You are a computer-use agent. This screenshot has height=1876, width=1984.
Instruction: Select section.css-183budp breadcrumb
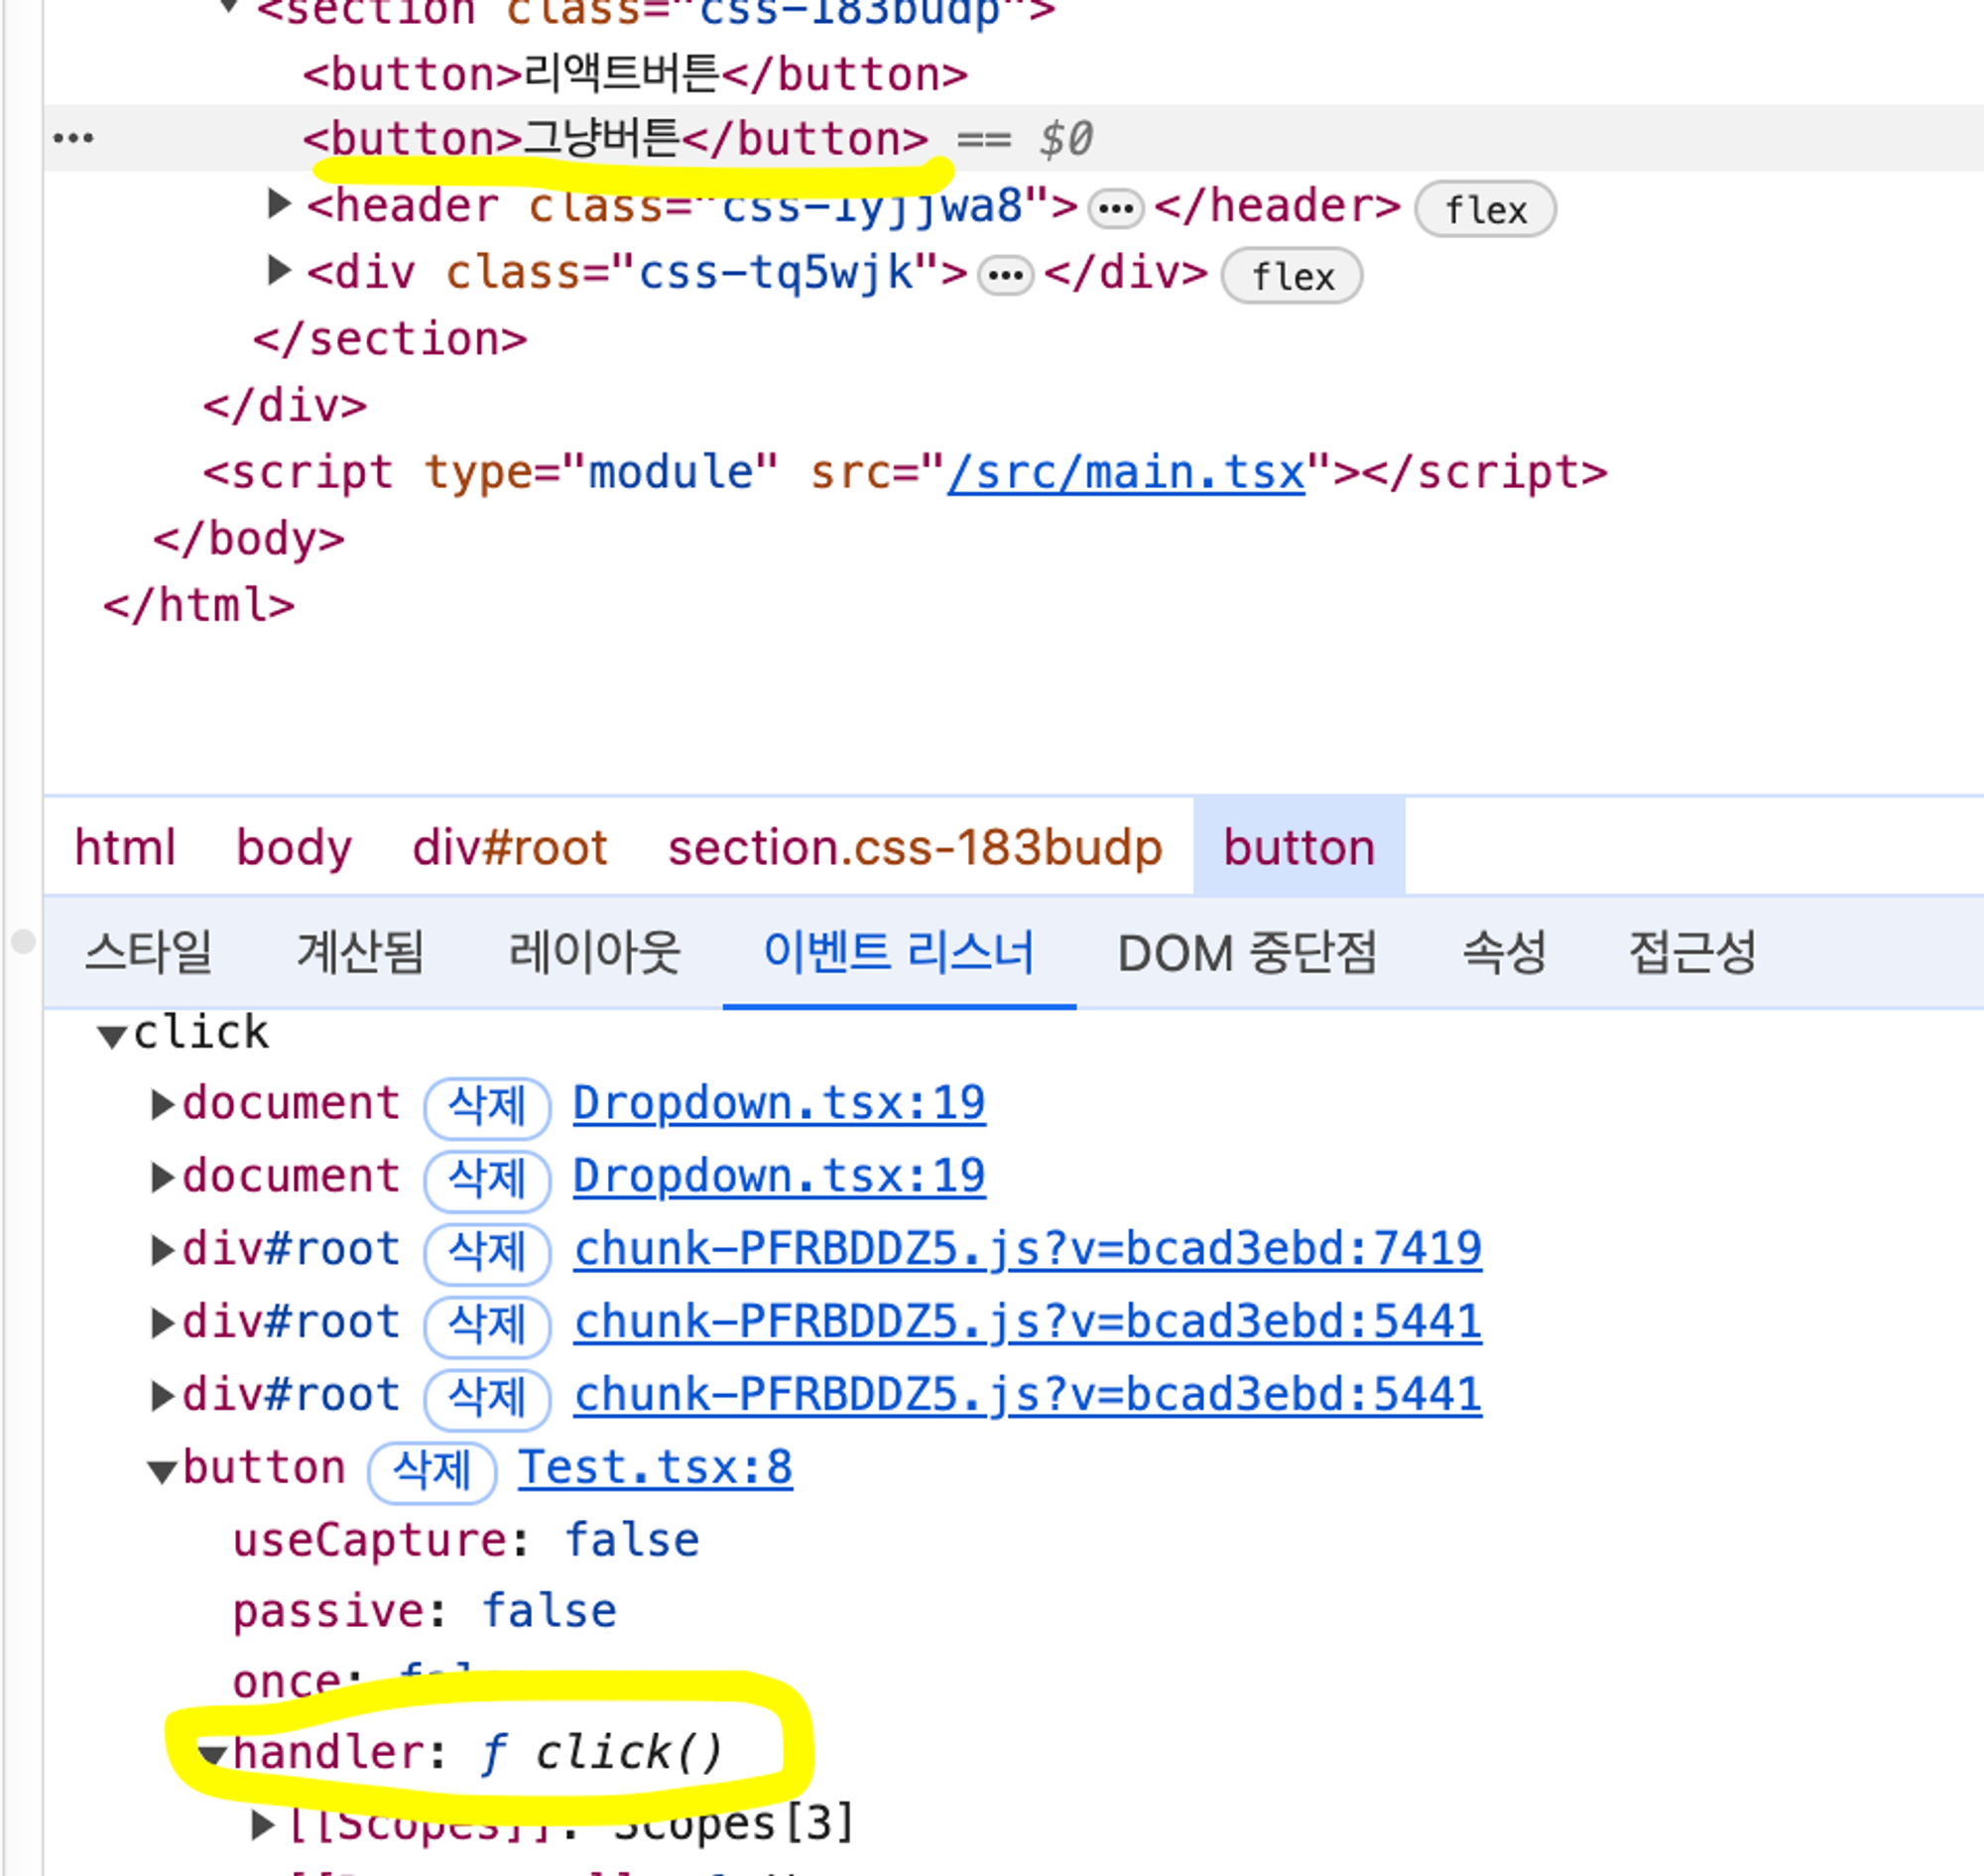click(915, 848)
